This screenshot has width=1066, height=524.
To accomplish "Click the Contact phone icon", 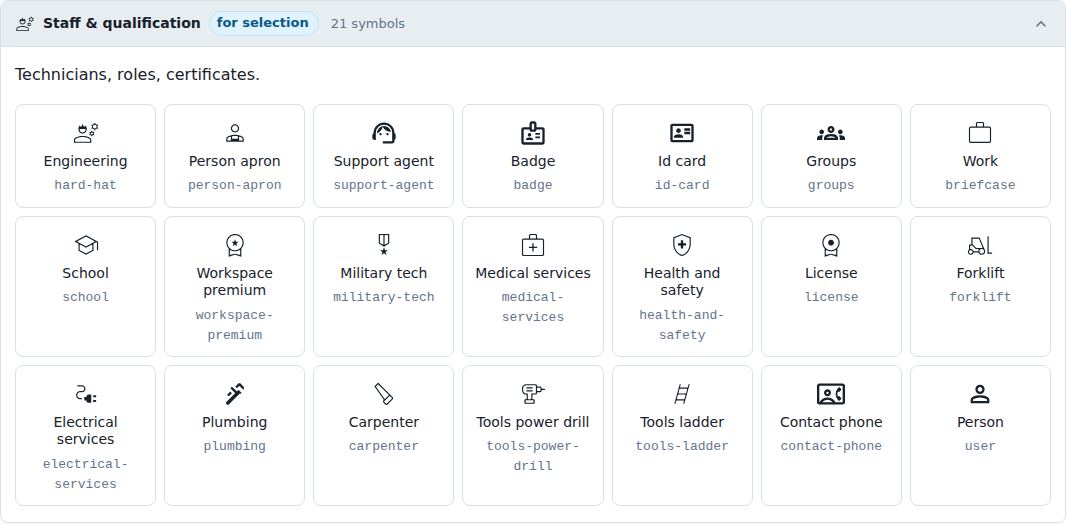I will pos(831,394).
